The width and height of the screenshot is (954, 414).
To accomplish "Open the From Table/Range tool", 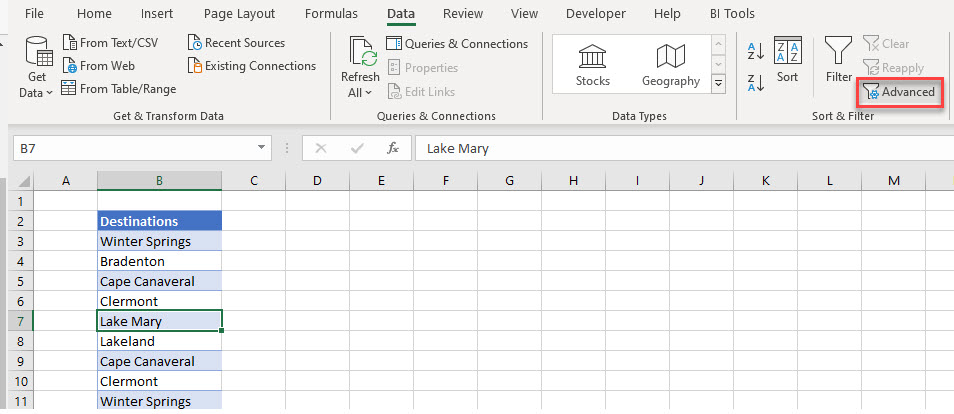I will point(70,89).
